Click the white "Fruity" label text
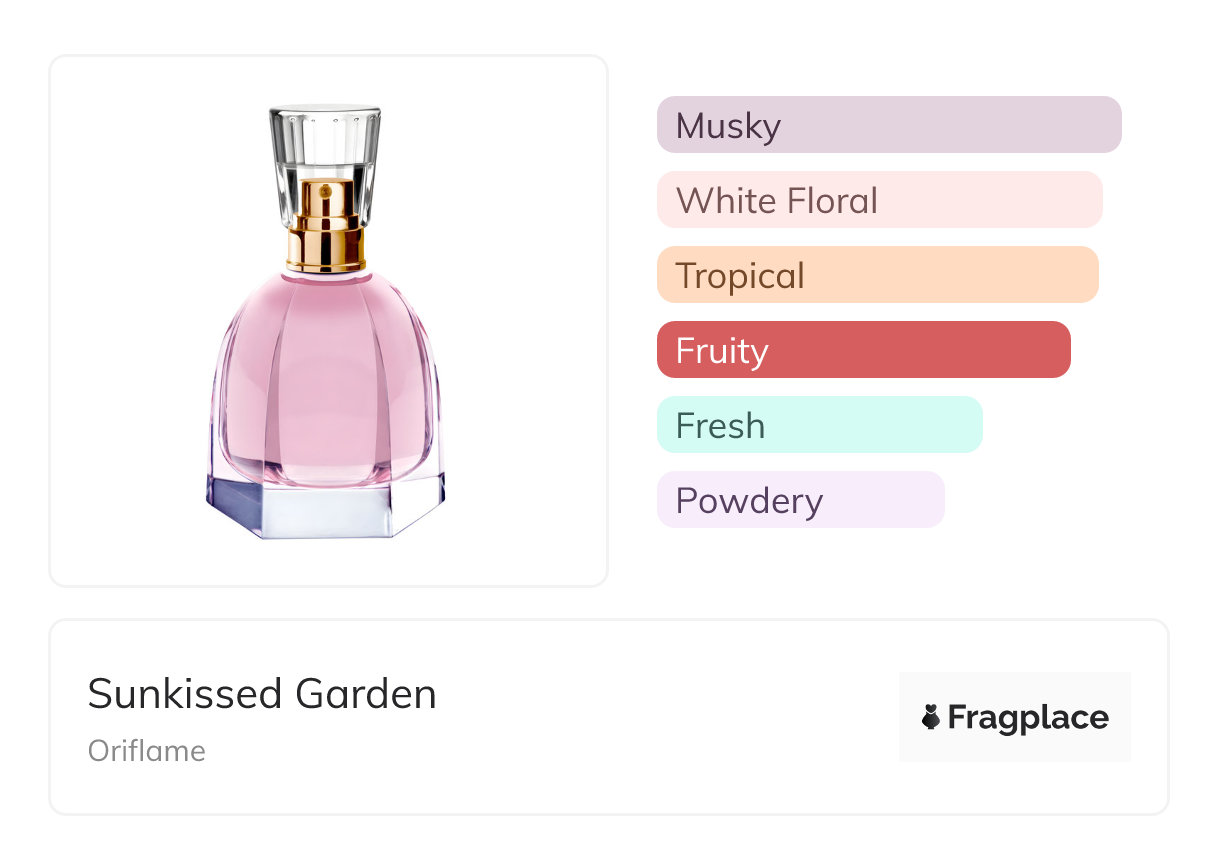 [x=722, y=351]
